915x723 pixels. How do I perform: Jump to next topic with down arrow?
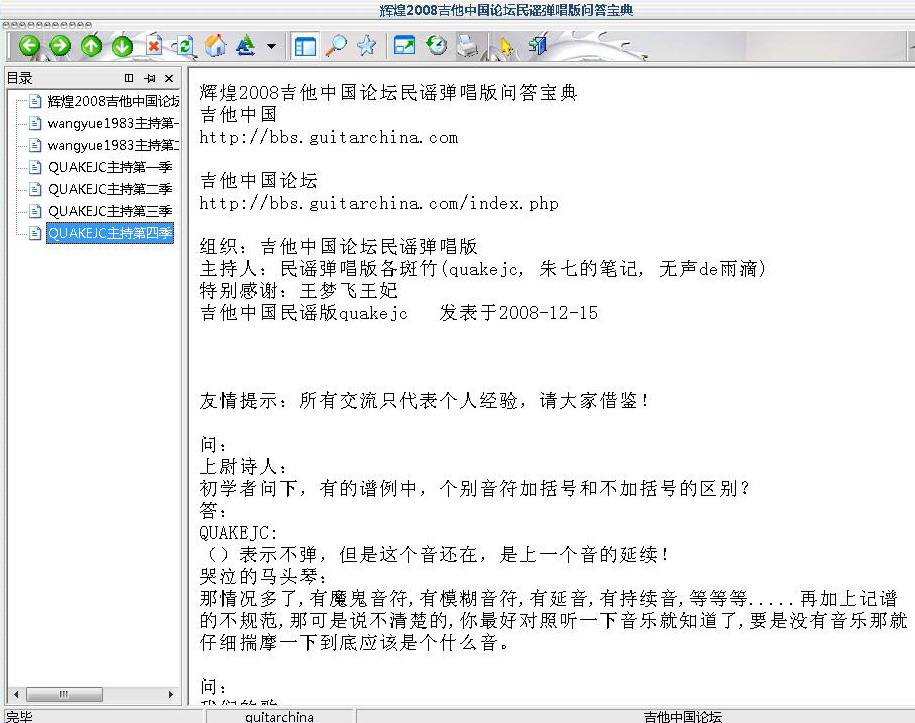pyautogui.click(x=123, y=46)
